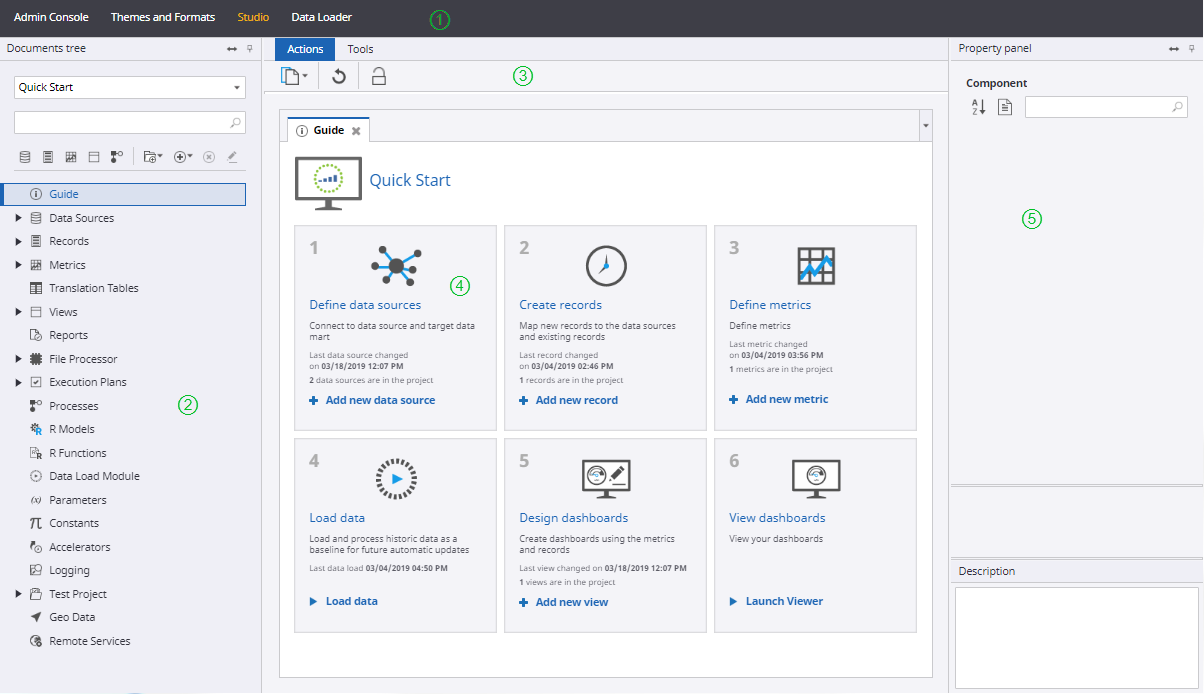Click the Launch Viewer link
Image resolution: width=1204 pixels, height=694 pixels.
(784, 601)
